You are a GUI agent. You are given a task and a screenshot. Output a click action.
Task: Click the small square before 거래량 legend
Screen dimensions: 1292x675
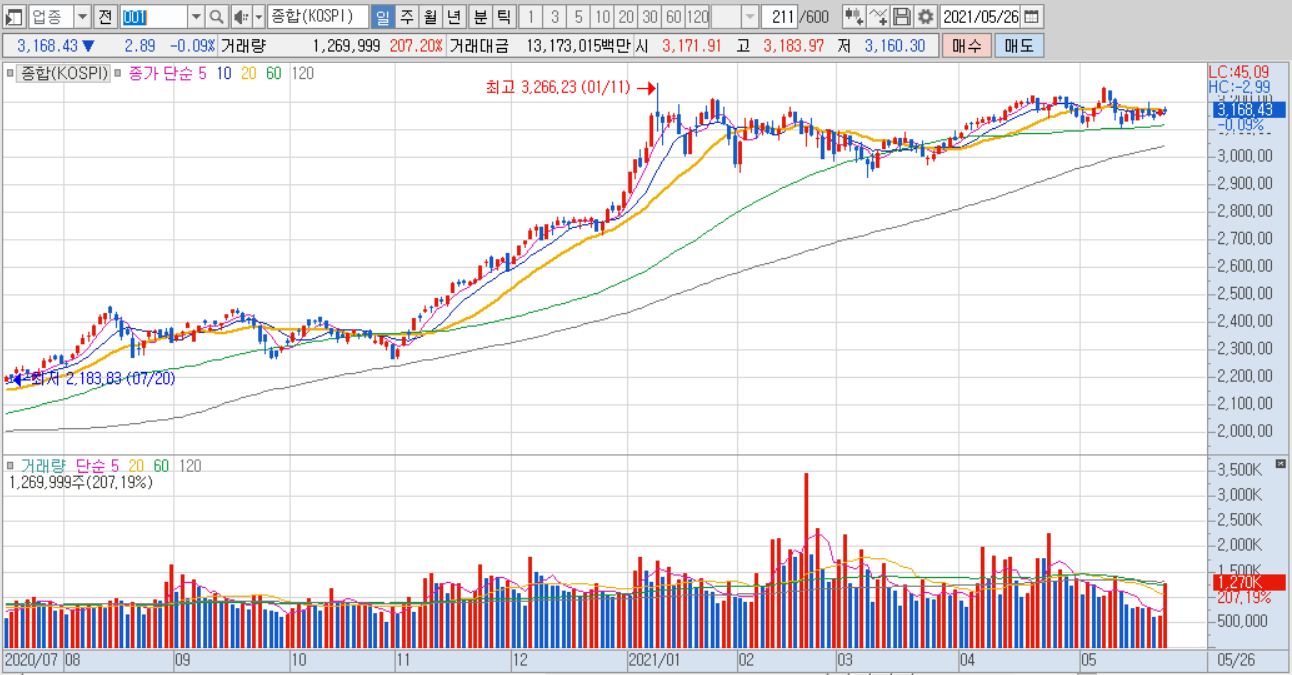click(12, 466)
